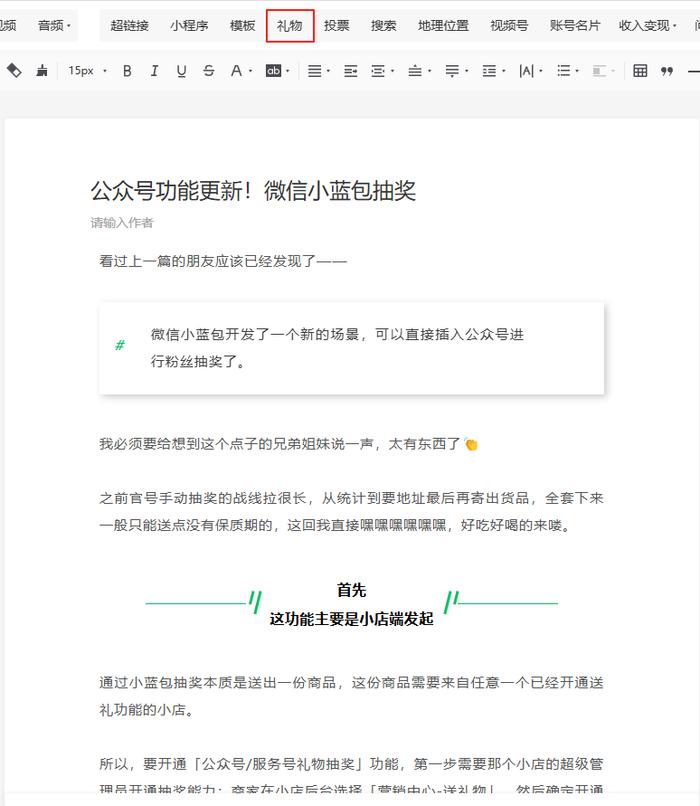This screenshot has width=700, height=806.
Task: Click the heading 这功能主要是小店端发起
Action: (352, 618)
